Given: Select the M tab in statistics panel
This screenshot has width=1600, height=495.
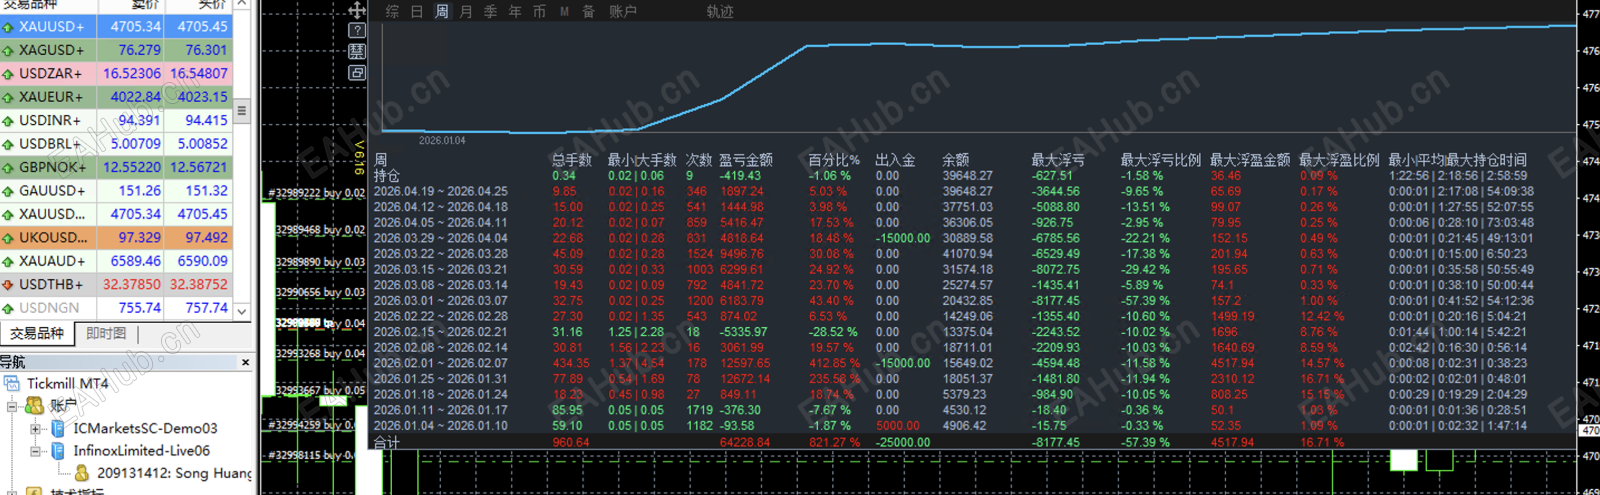Looking at the screenshot, I should (x=564, y=12).
